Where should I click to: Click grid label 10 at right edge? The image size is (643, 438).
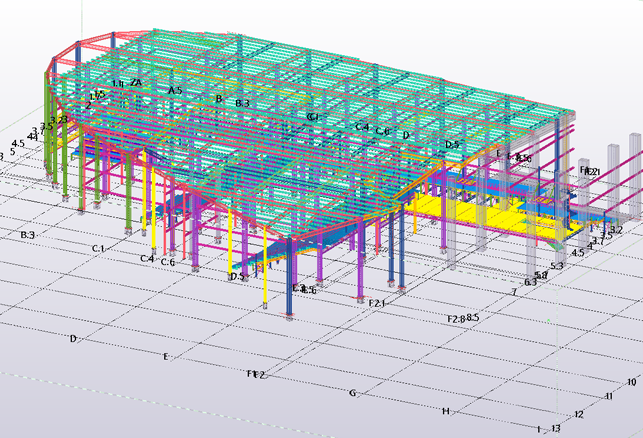click(x=631, y=382)
